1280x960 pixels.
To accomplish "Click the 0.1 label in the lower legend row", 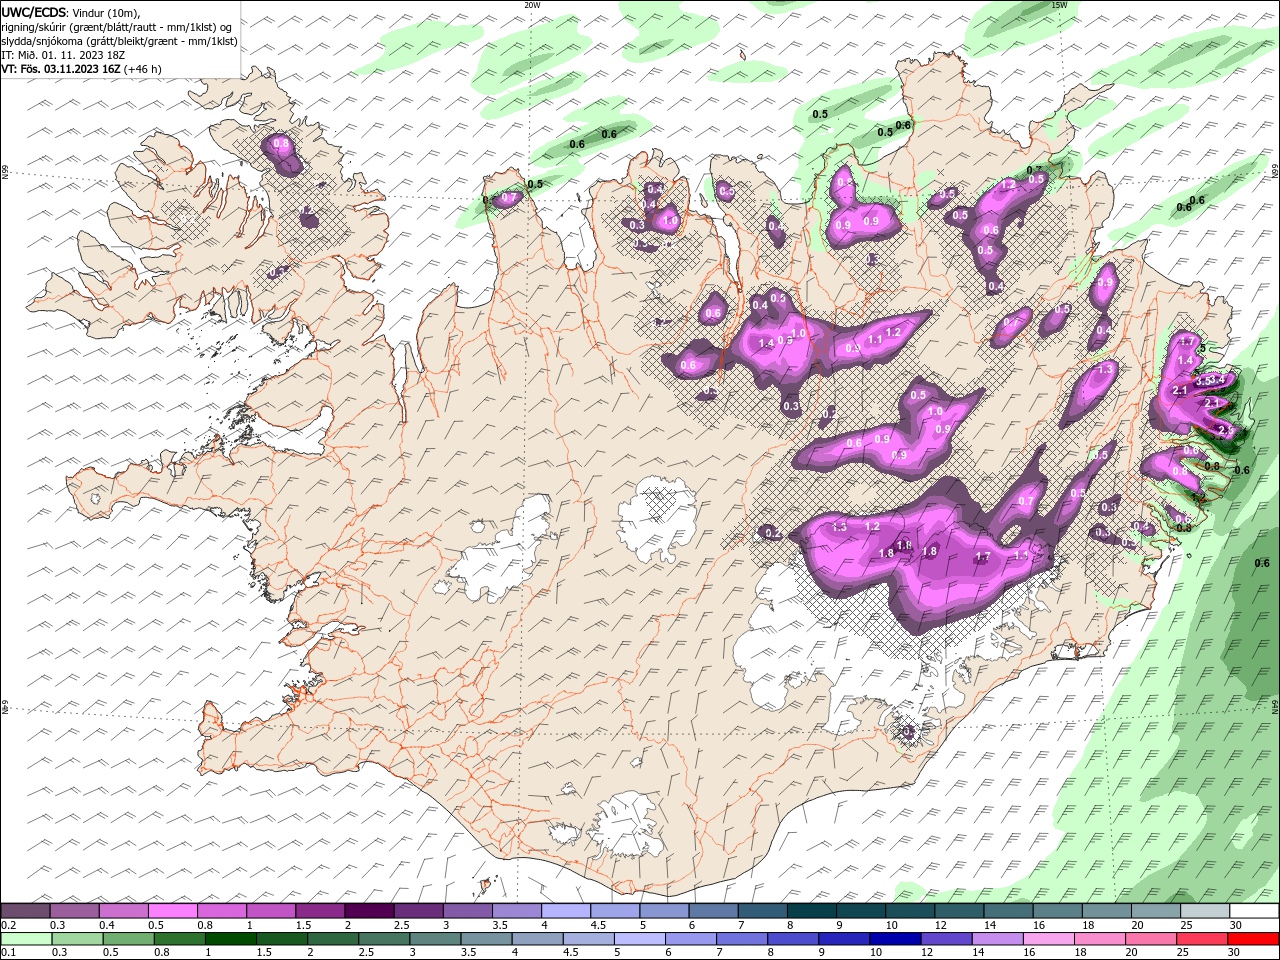I will (8, 953).
